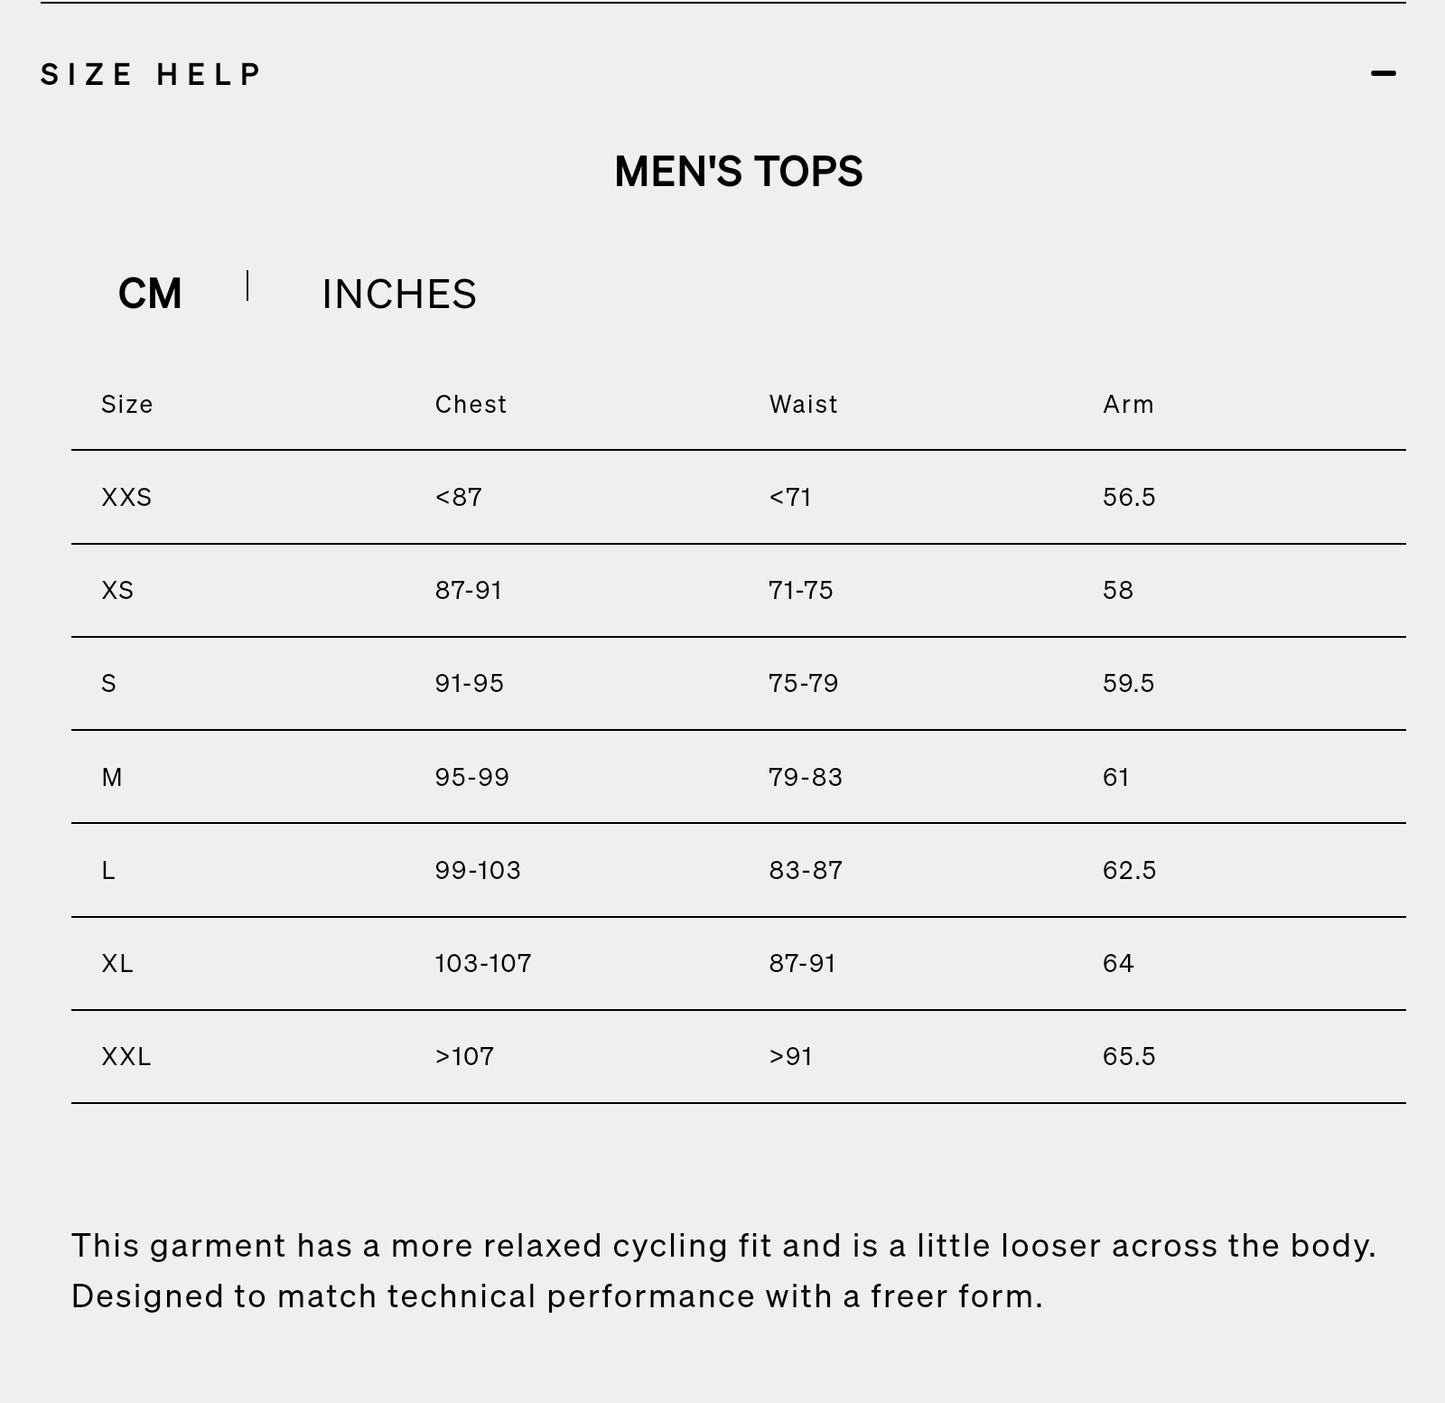
Task: Click arm value 65.5 for size XXL
Action: 1129,1057
